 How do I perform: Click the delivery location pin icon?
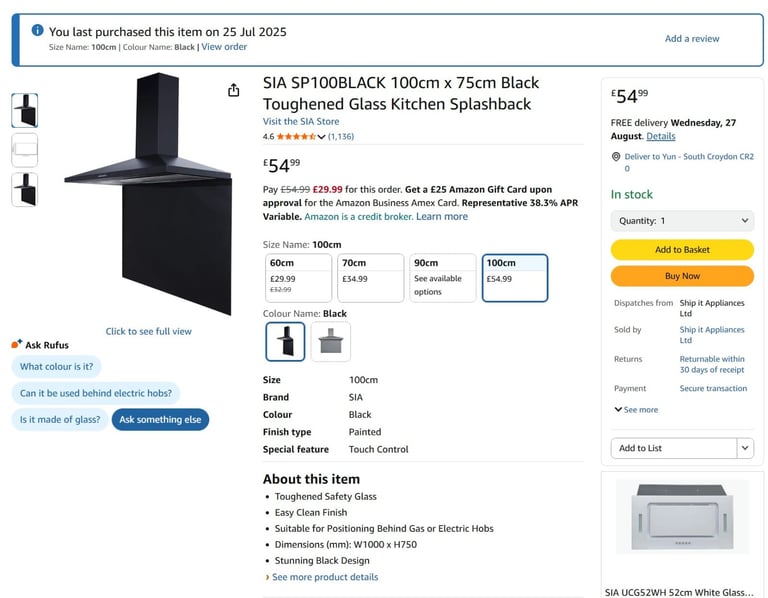(616, 157)
